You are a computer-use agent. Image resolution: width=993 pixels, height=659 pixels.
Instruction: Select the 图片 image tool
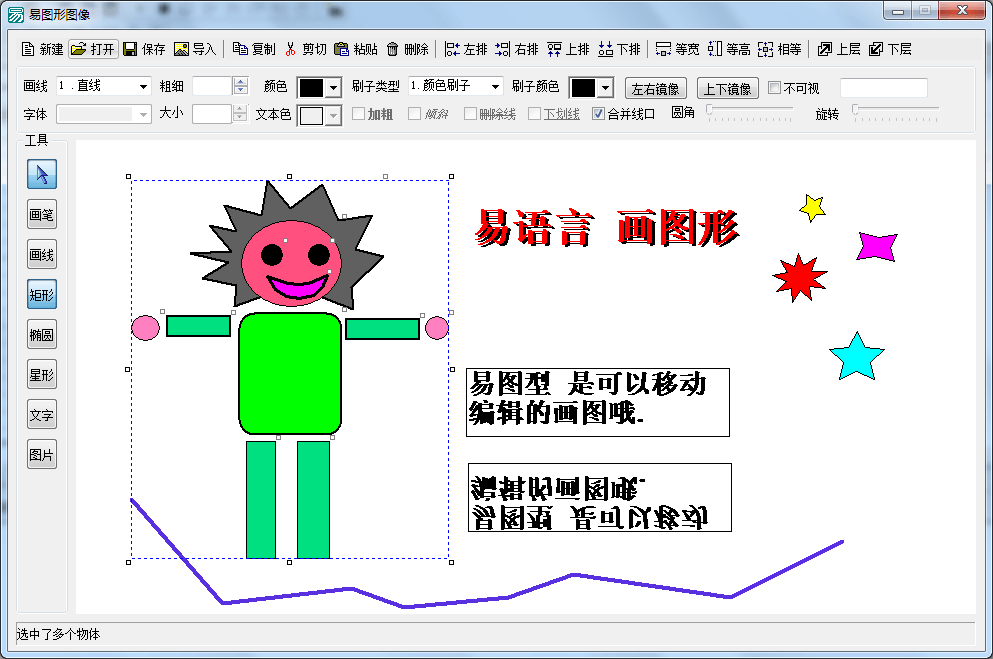click(x=41, y=453)
